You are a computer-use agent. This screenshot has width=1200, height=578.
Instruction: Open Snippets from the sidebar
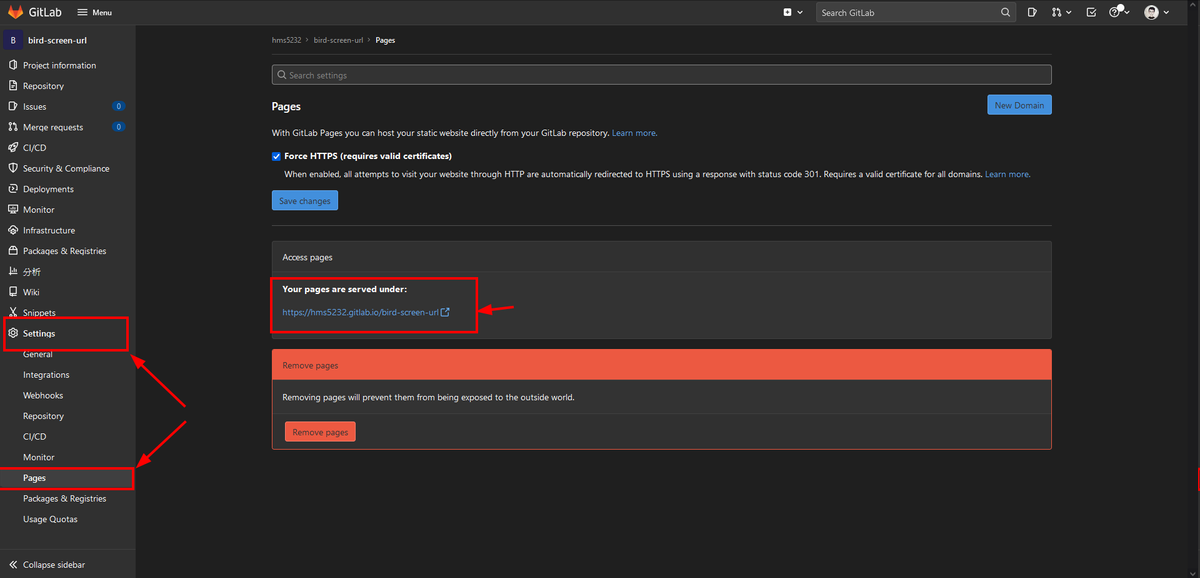pyautogui.click(x=39, y=313)
